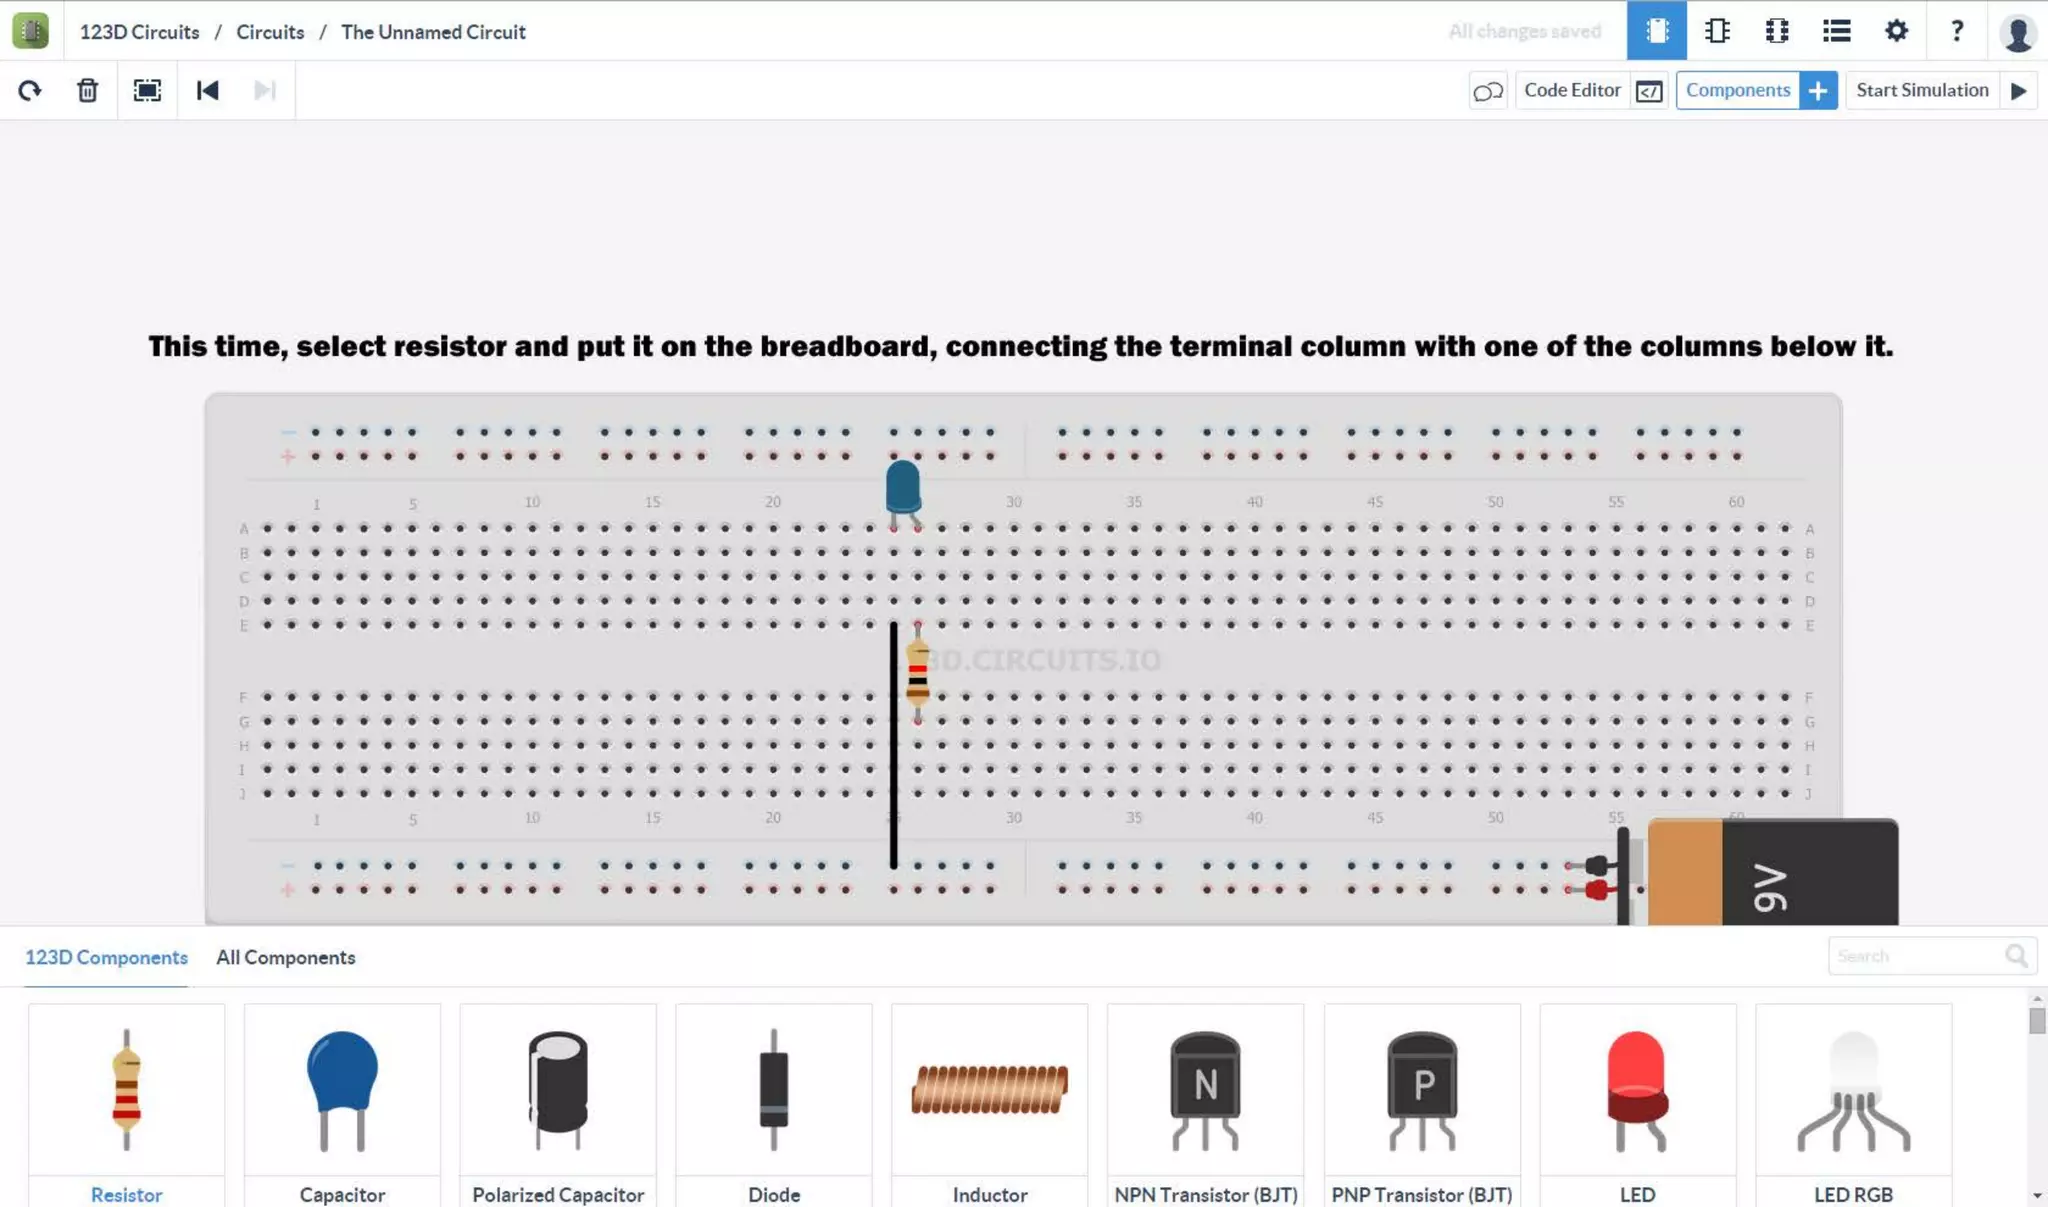Open the breadboard view icon
The width and height of the screenshot is (2048, 1207).
(x=1656, y=31)
